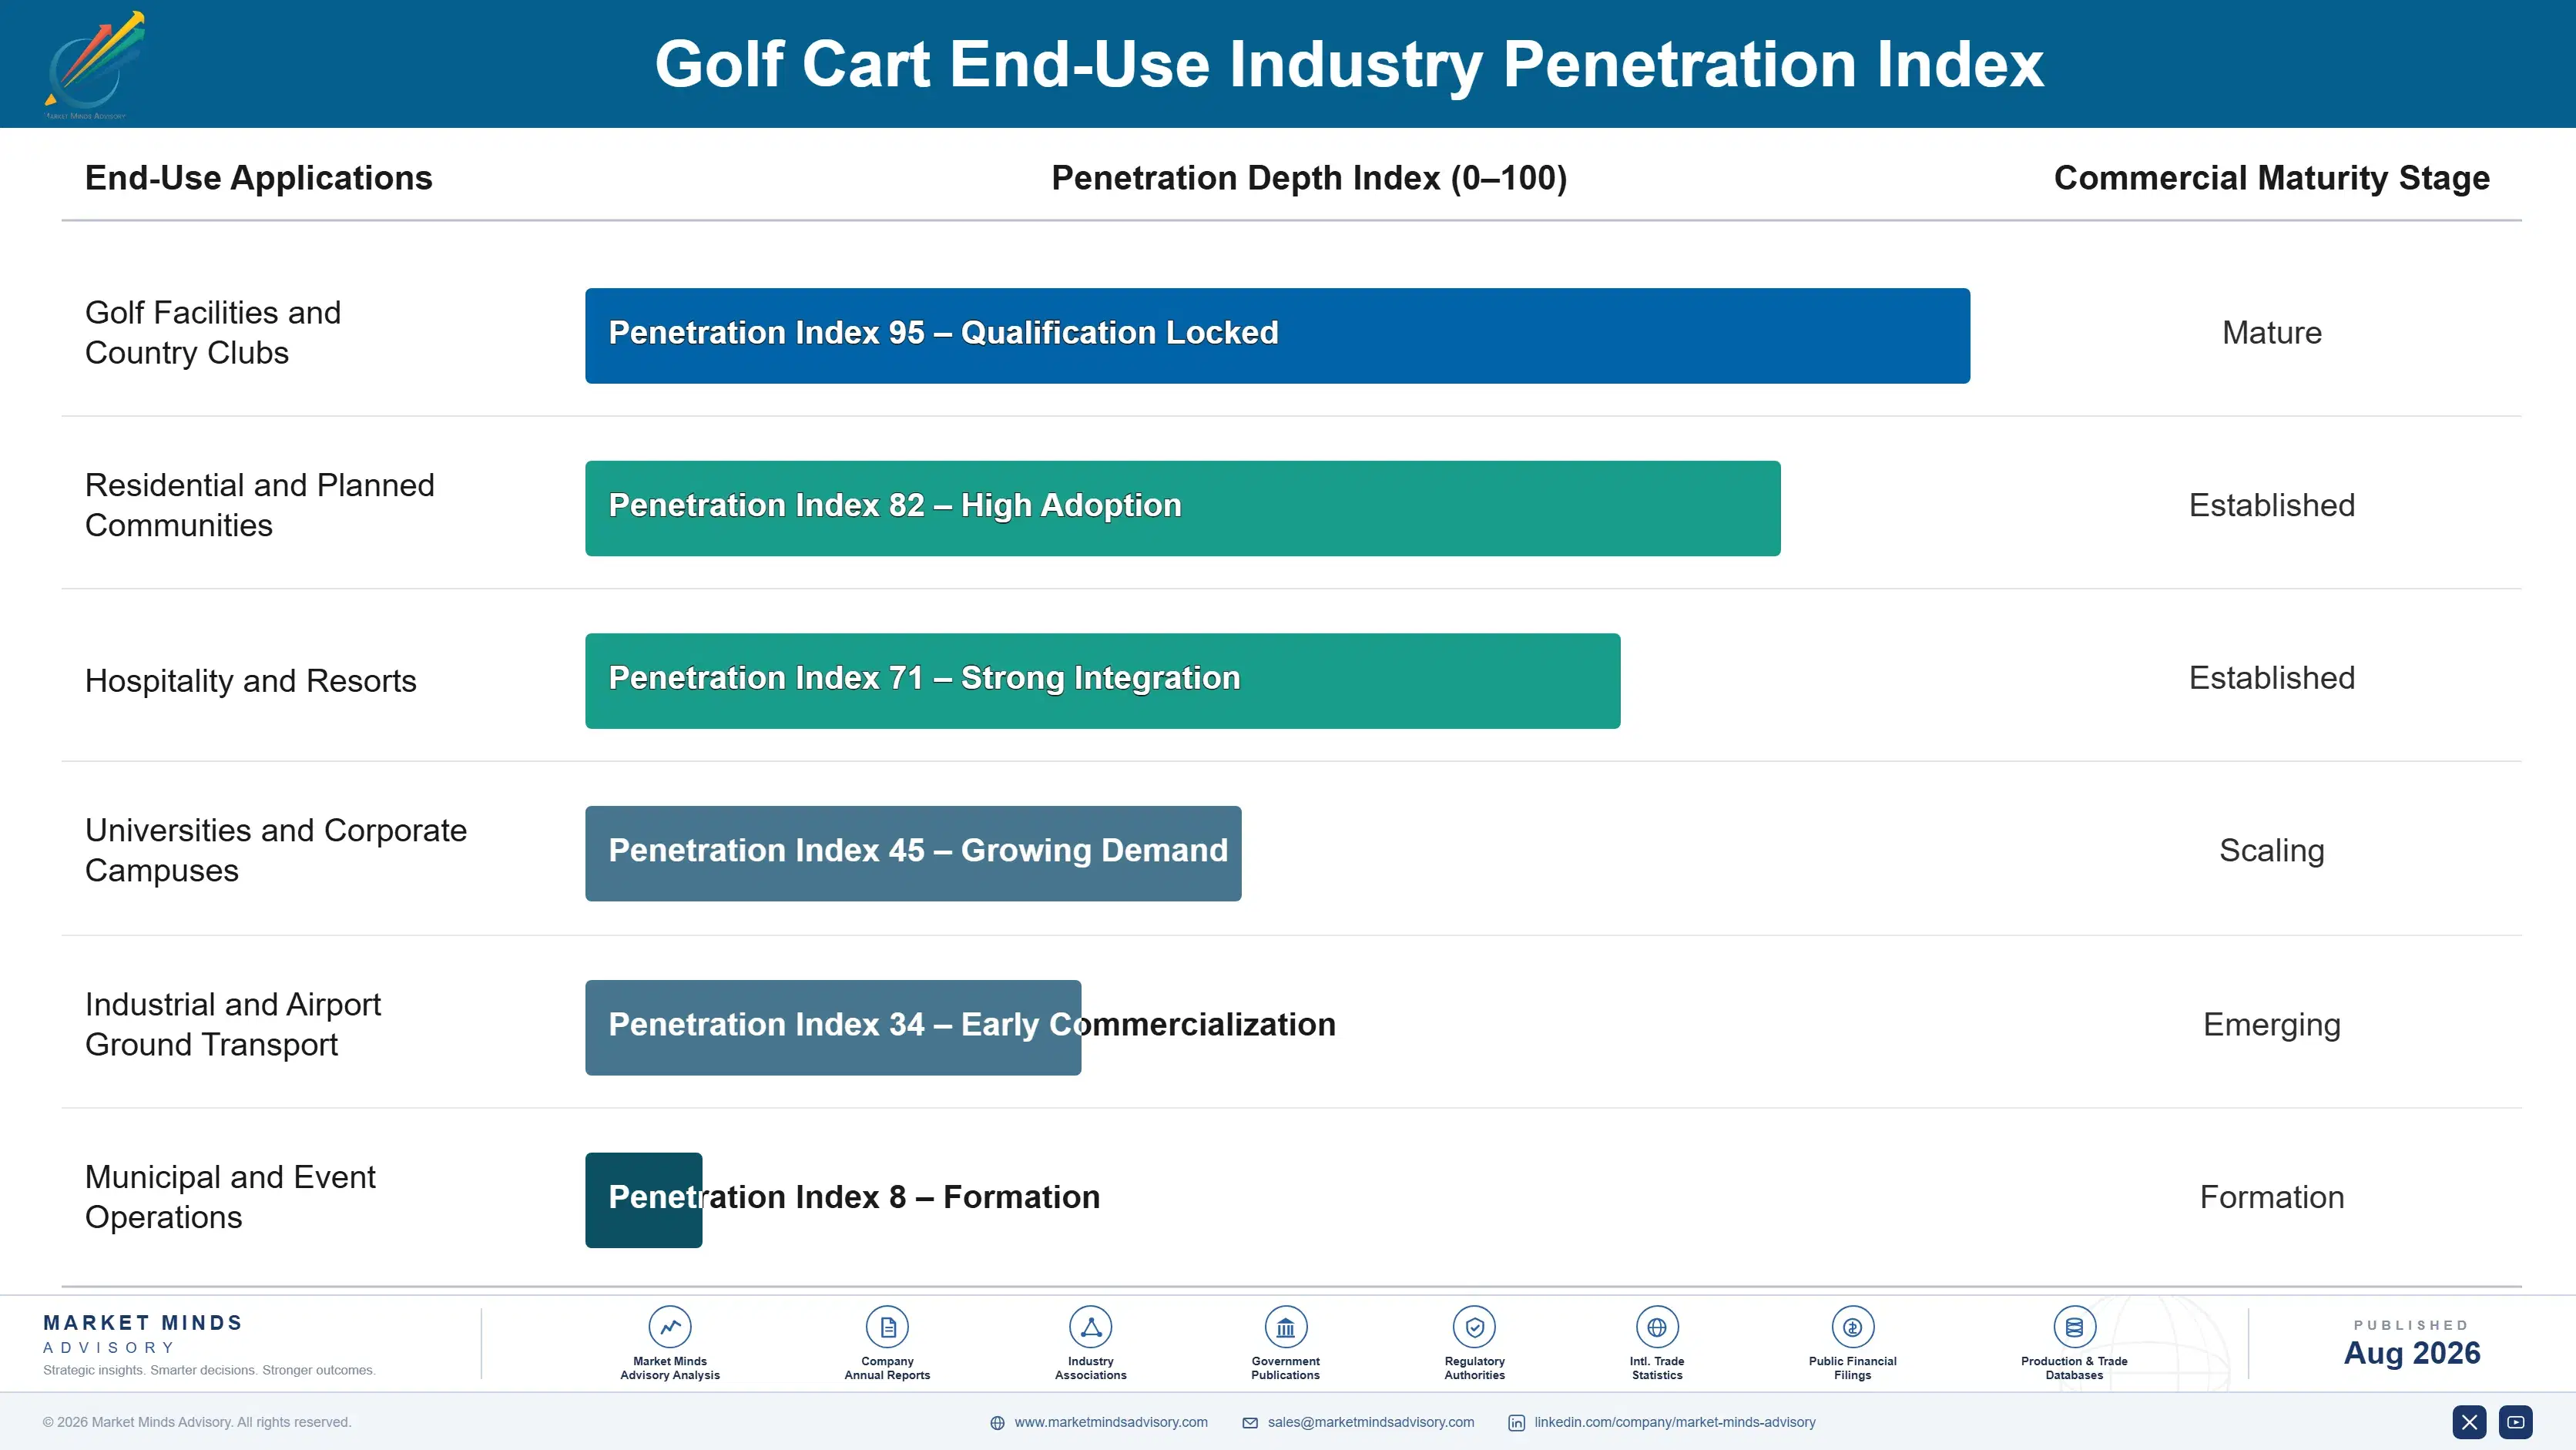
Task: Open the YouTube social icon
Action: [2515, 1422]
